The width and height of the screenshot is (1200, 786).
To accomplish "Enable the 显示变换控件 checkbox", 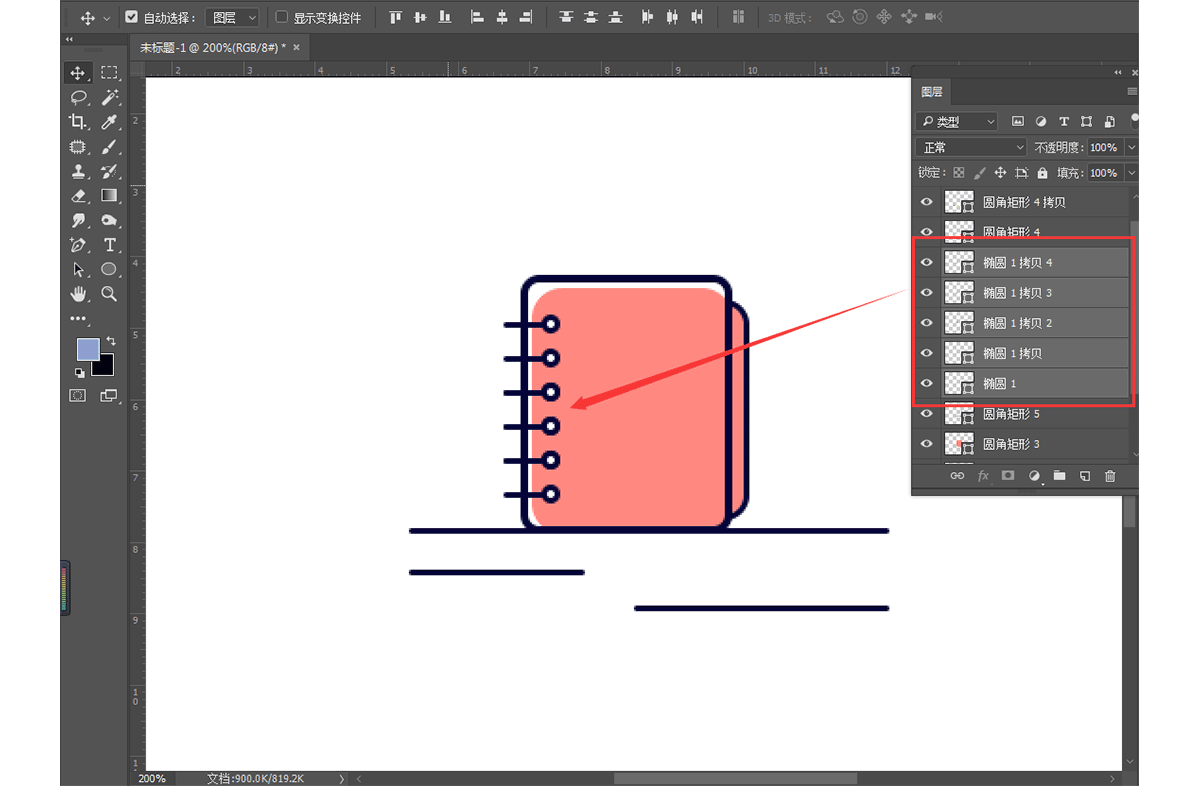I will [x=281, y=18].
